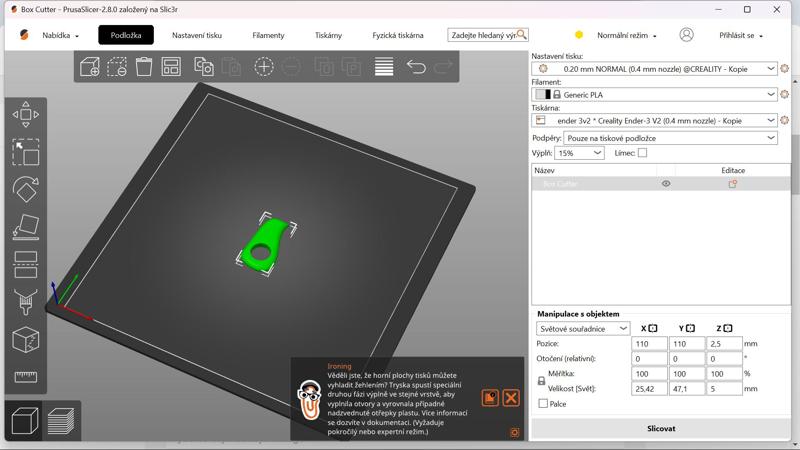The image size is (800, 450).
Task: Toggle Box Cutter visibility eye
Action: pyautogui.click(x=666, y=184)
